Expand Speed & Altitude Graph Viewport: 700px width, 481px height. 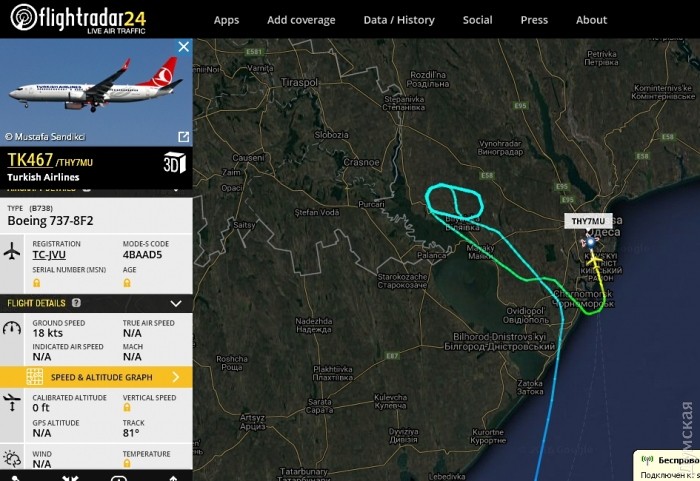(x=96, y=377)
